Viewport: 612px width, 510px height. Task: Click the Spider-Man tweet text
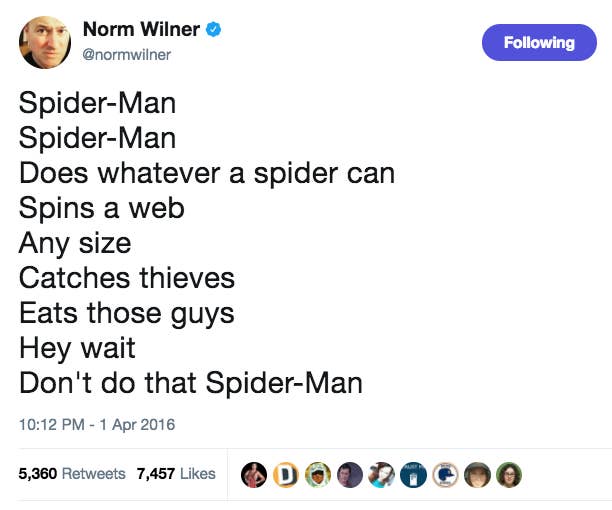click(x=207, y=242)
